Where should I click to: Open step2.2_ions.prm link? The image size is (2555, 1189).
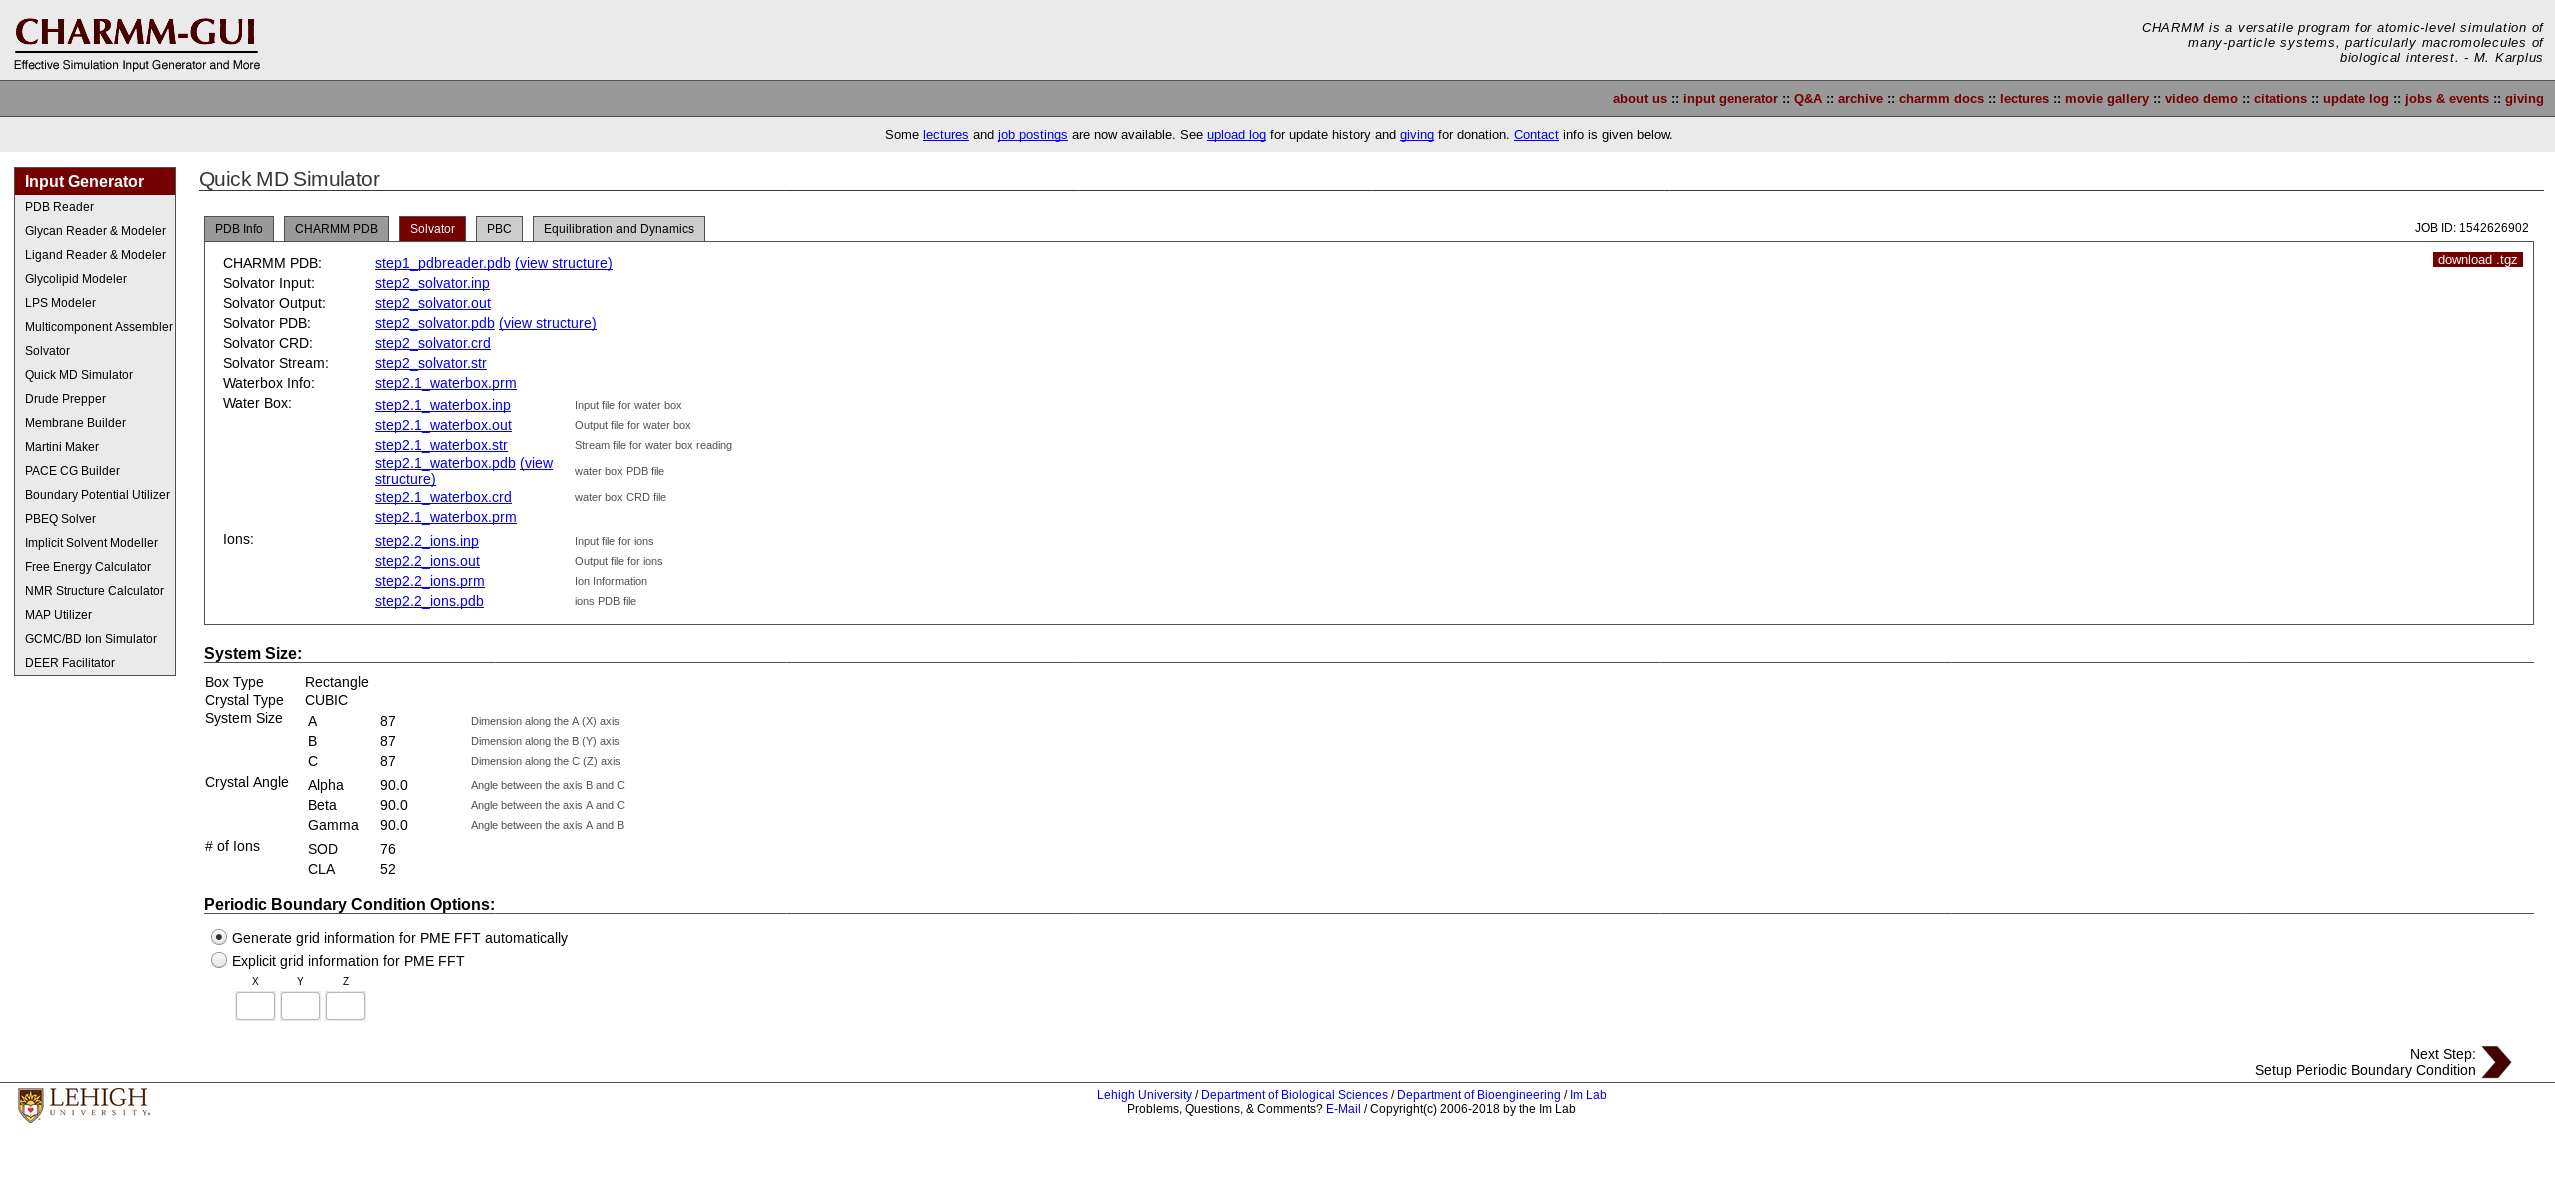pyautogui.click(x=430, y=581)
